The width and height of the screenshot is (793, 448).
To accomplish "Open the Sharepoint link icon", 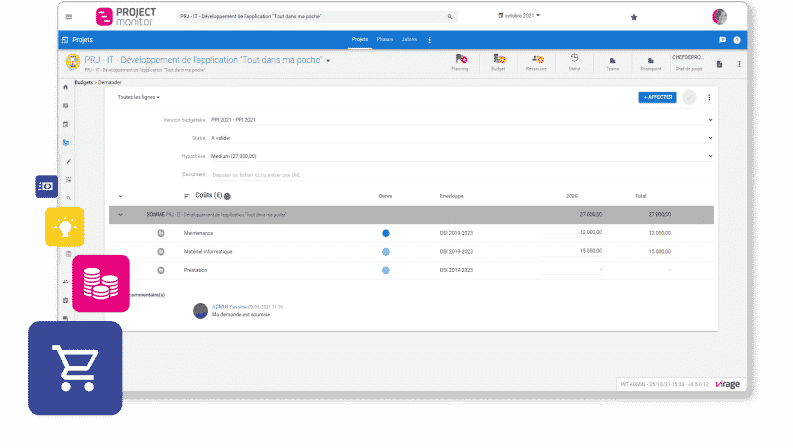I will (x=650, y=61).
